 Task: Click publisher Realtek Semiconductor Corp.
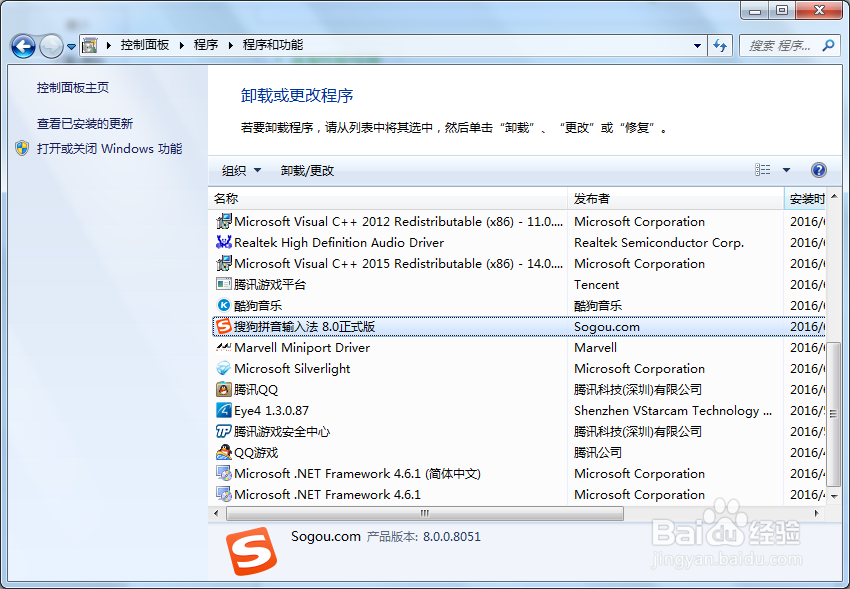(x=659, y=243)
